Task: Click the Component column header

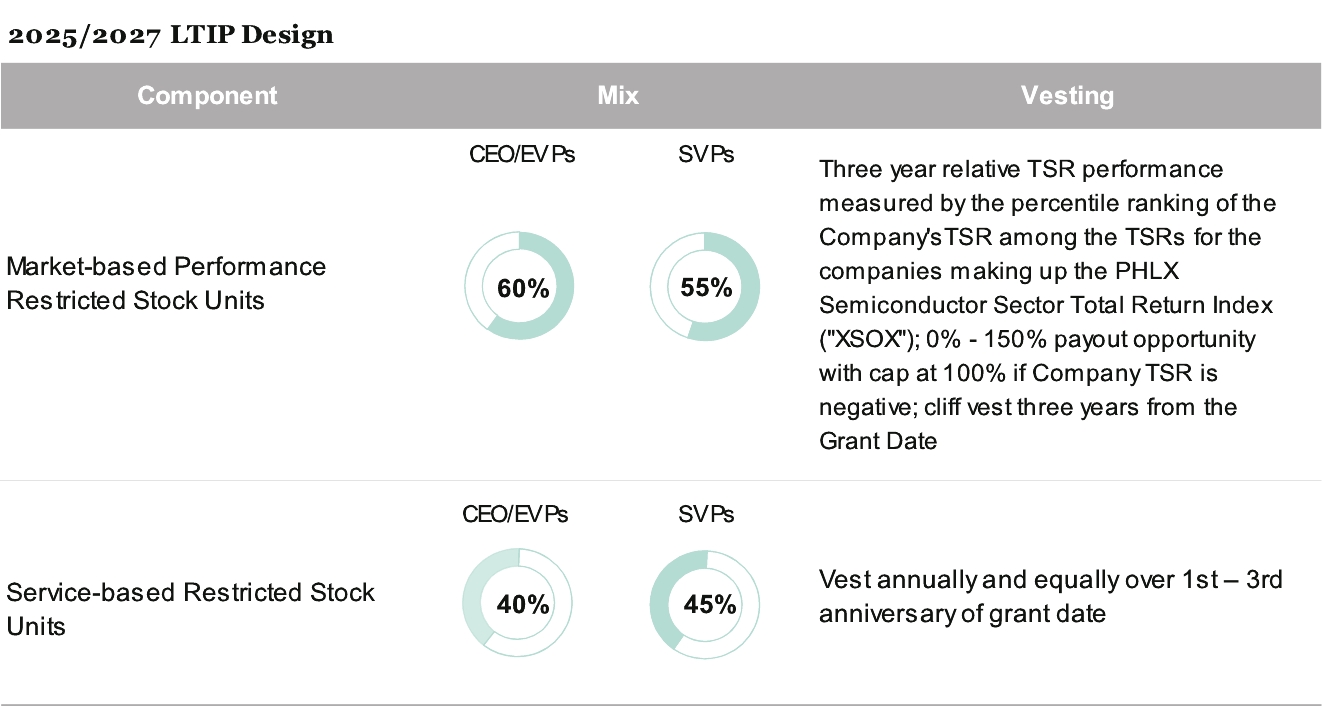Action: click(x=207, y=96)
